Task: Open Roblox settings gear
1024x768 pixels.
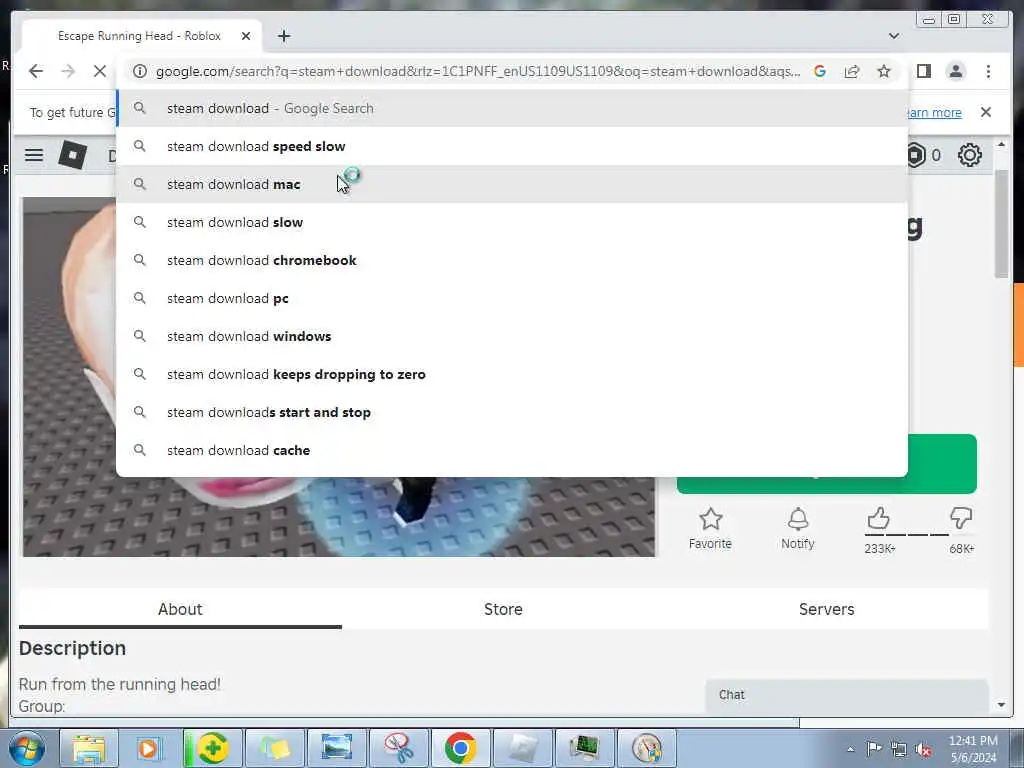Action: click(x=969, y=155)
